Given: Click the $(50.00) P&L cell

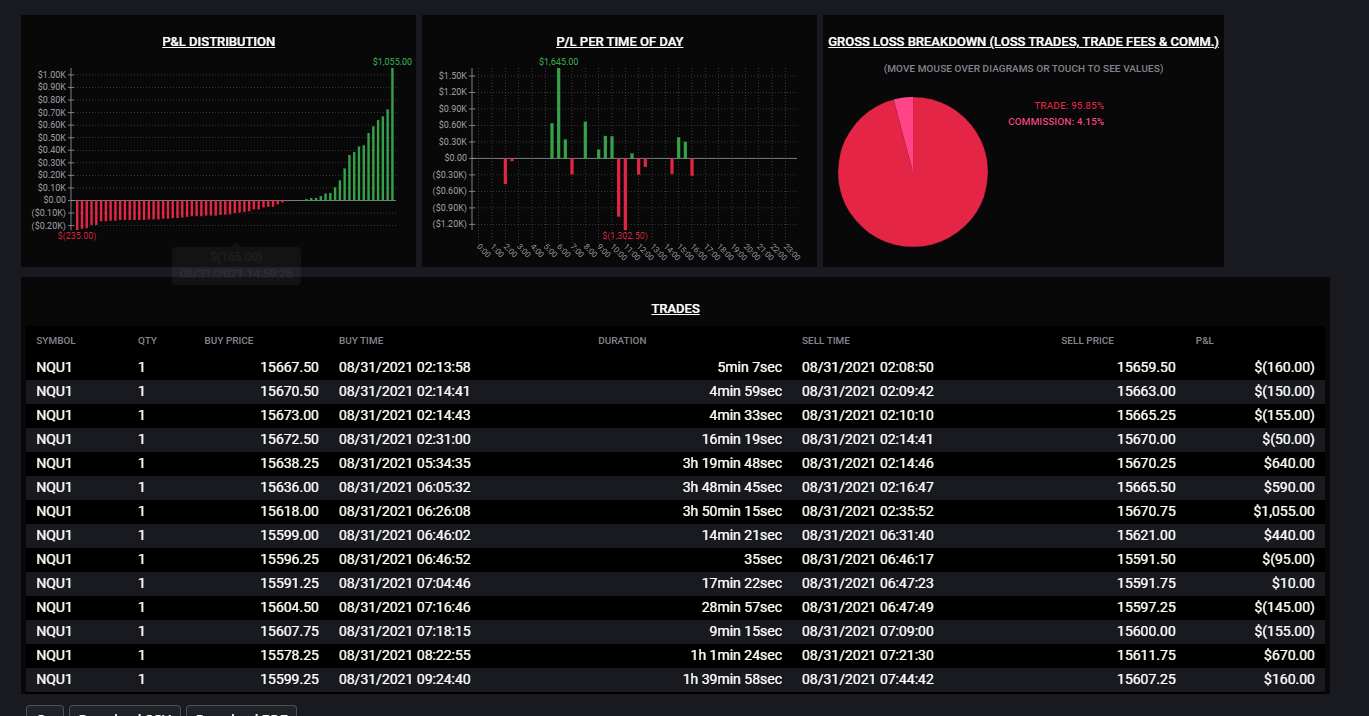Looking at the screenshot, I should pos(1288,440).
